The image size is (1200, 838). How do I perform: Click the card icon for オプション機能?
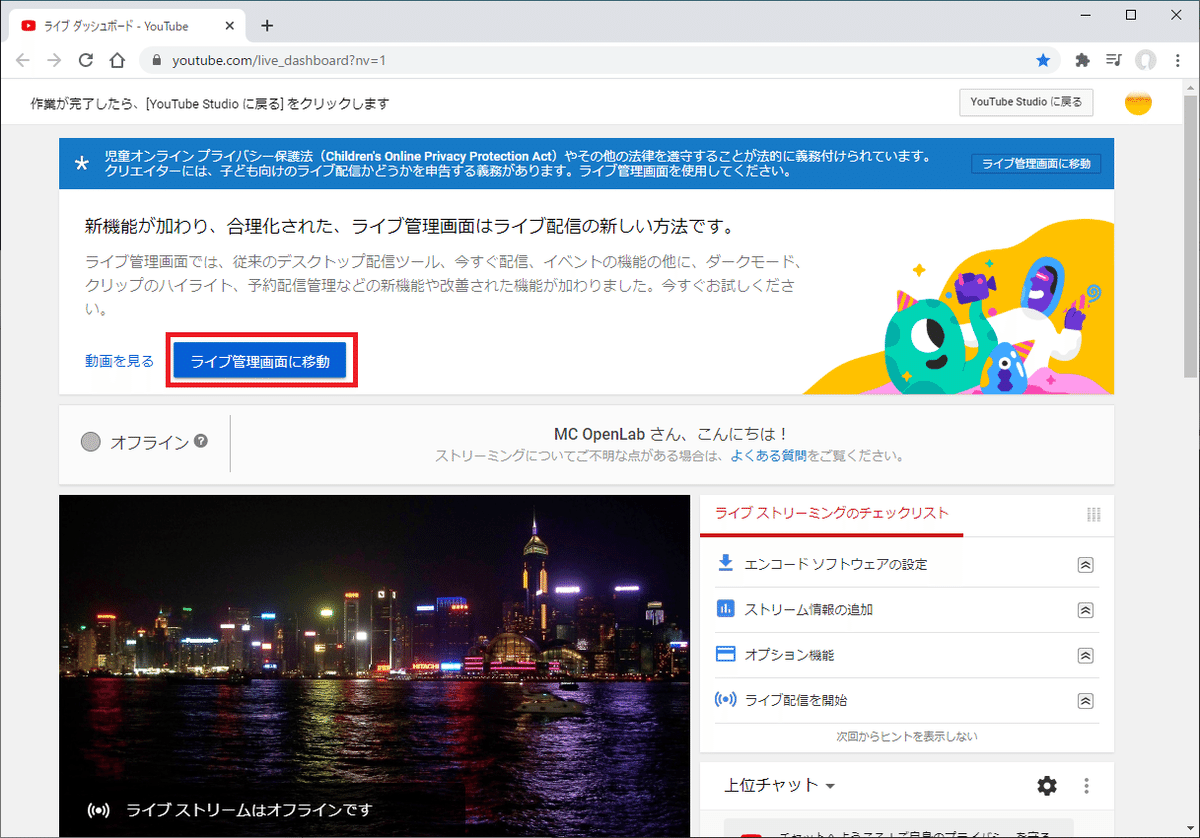[x=726, y=655]
